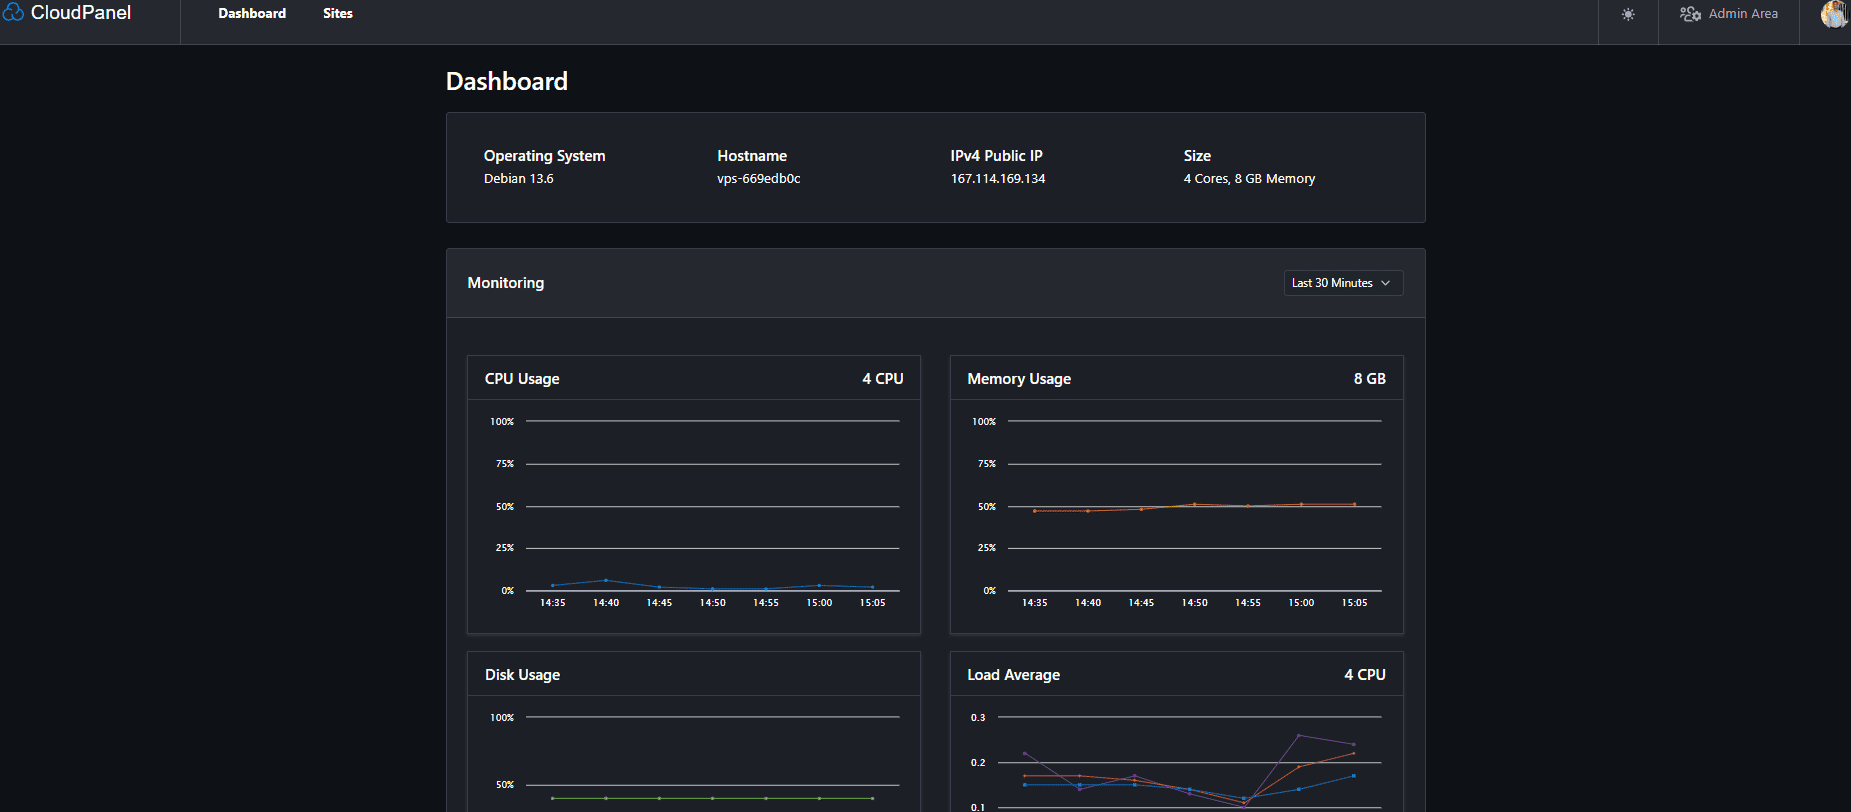Select the IP address 167.114.169.134

pyautogui.click(x=998, y=179)
